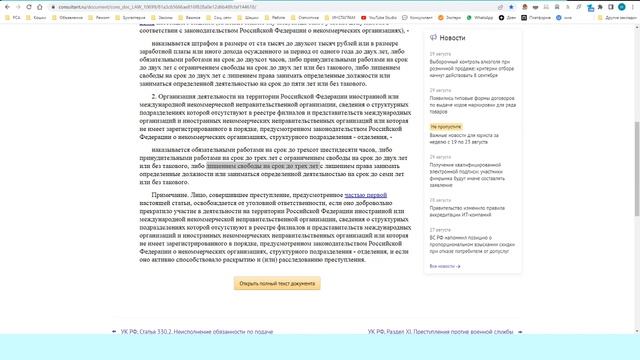
Task: Open ВС РФ напомнил позицию news
Action: tap(472, 244)
